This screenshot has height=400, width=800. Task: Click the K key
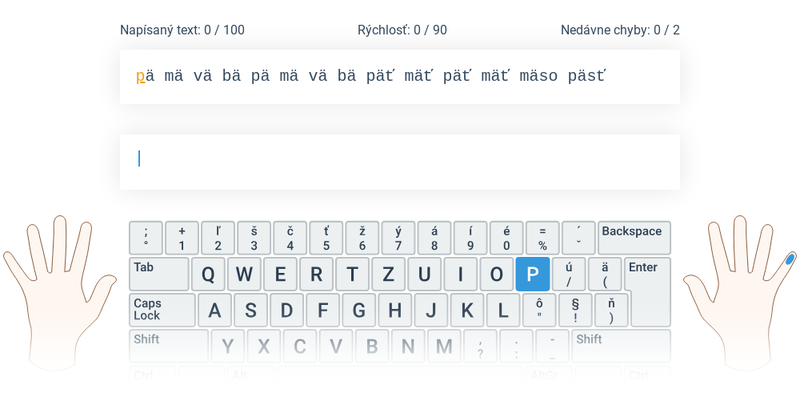point(467,310)
